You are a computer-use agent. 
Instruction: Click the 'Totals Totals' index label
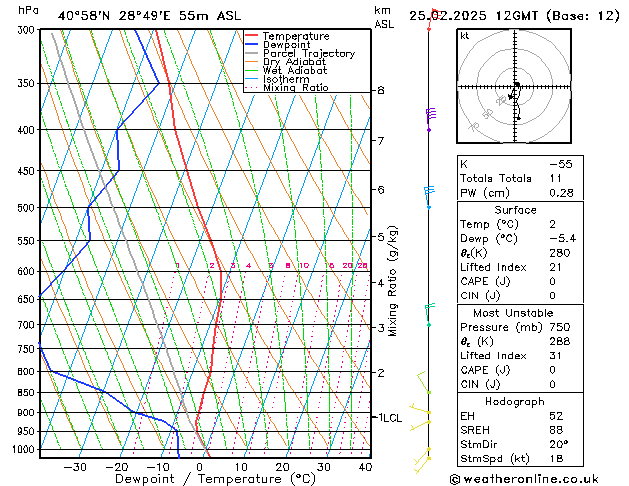(496, 178)
